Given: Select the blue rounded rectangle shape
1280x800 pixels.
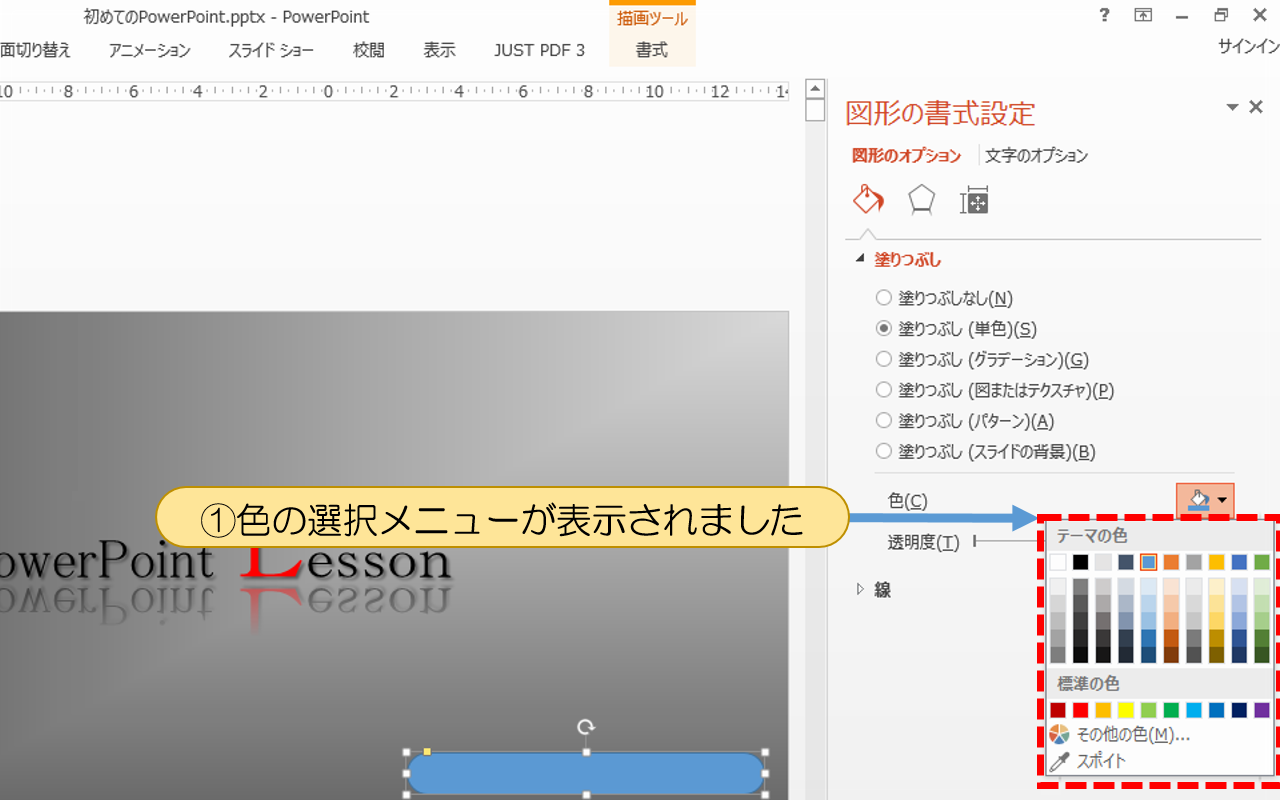Looking at the screenshot, I should pos(586,773).
